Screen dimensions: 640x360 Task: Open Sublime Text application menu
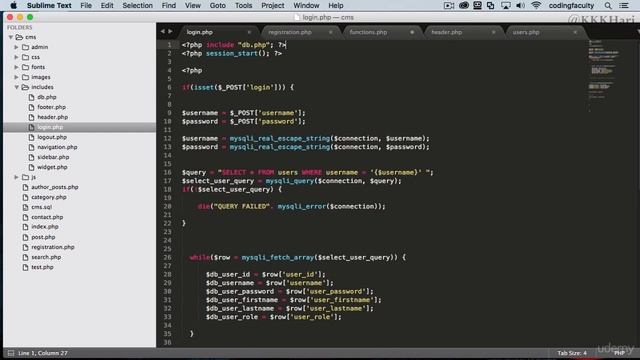tap(49, 5)
